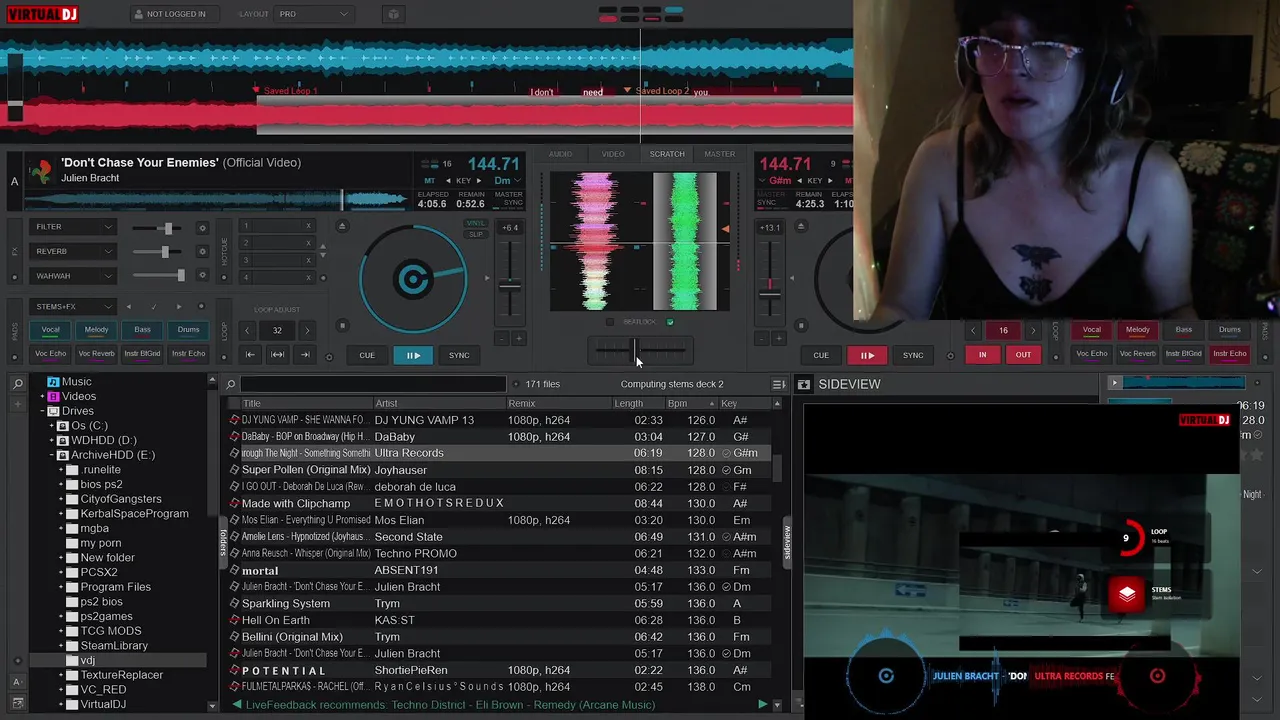Toggle Drums stem pad on deck A
The image size is (1280, 720).
point(188,330)
